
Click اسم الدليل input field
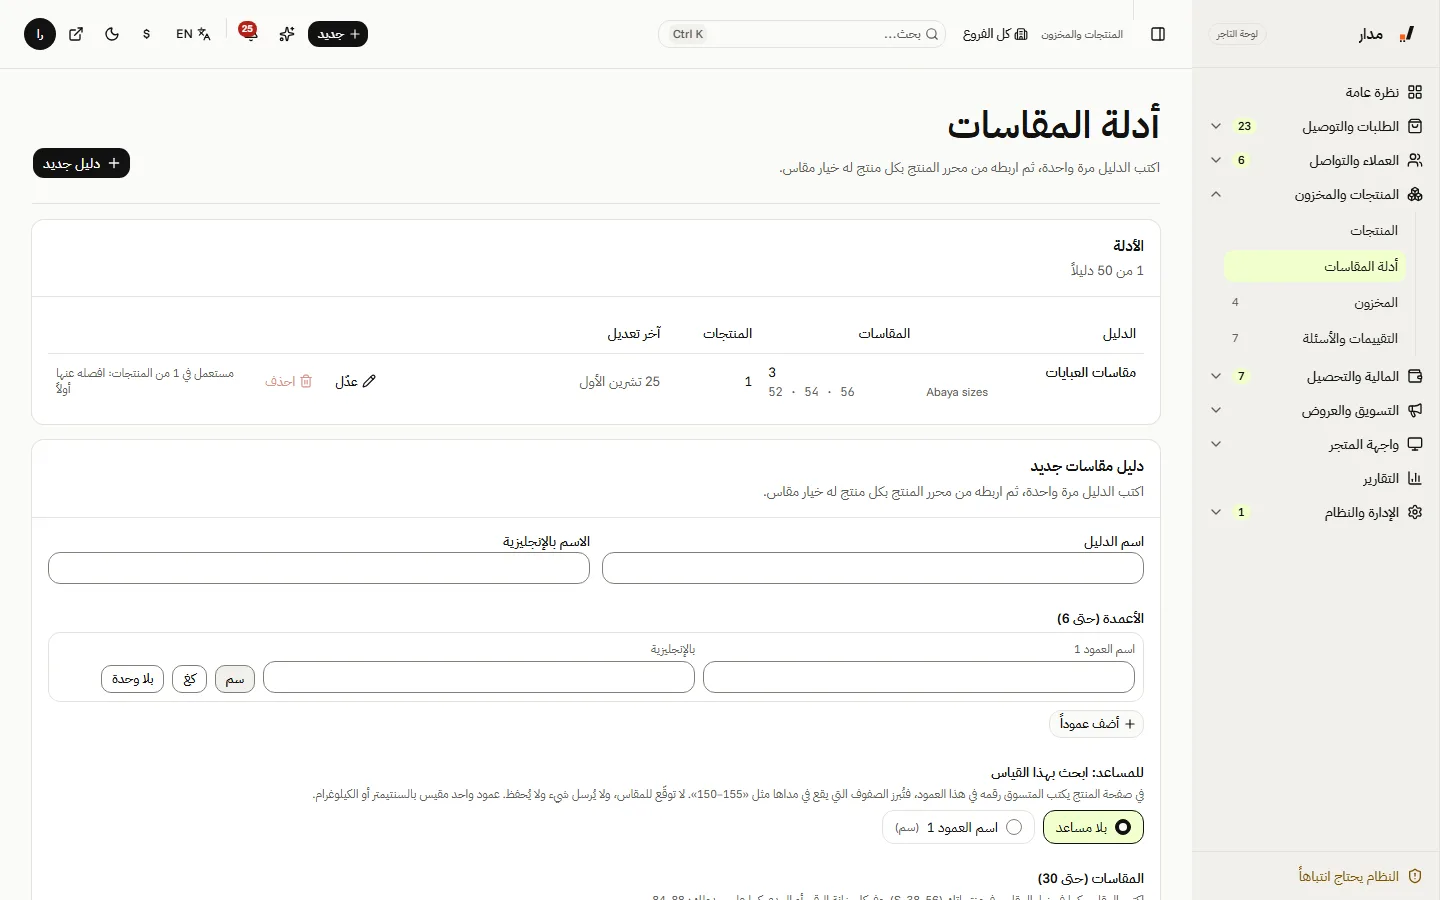873,568
